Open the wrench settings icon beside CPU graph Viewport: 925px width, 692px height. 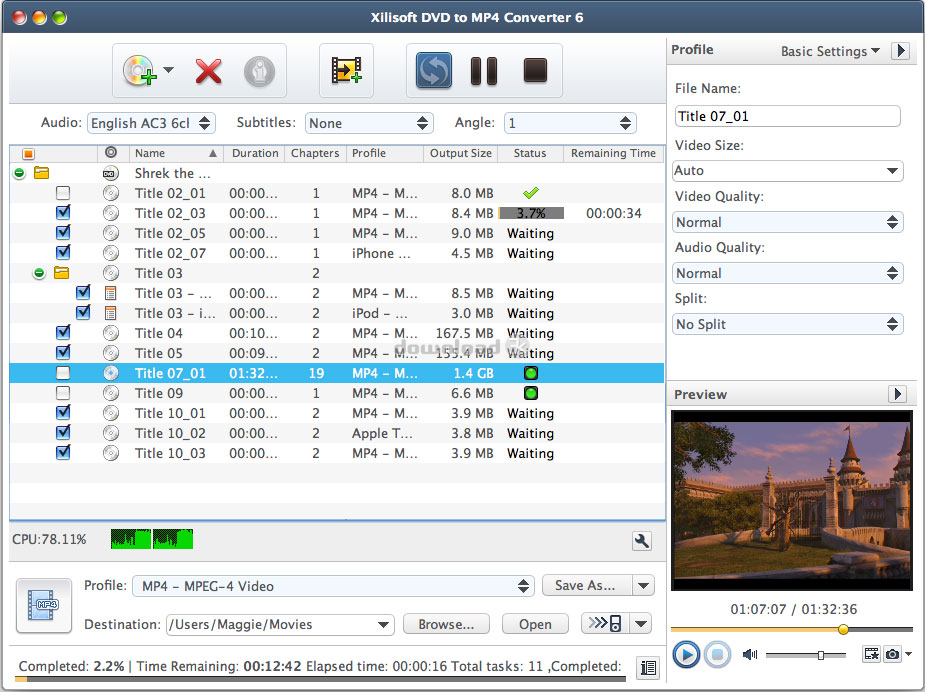coord(642,541)
